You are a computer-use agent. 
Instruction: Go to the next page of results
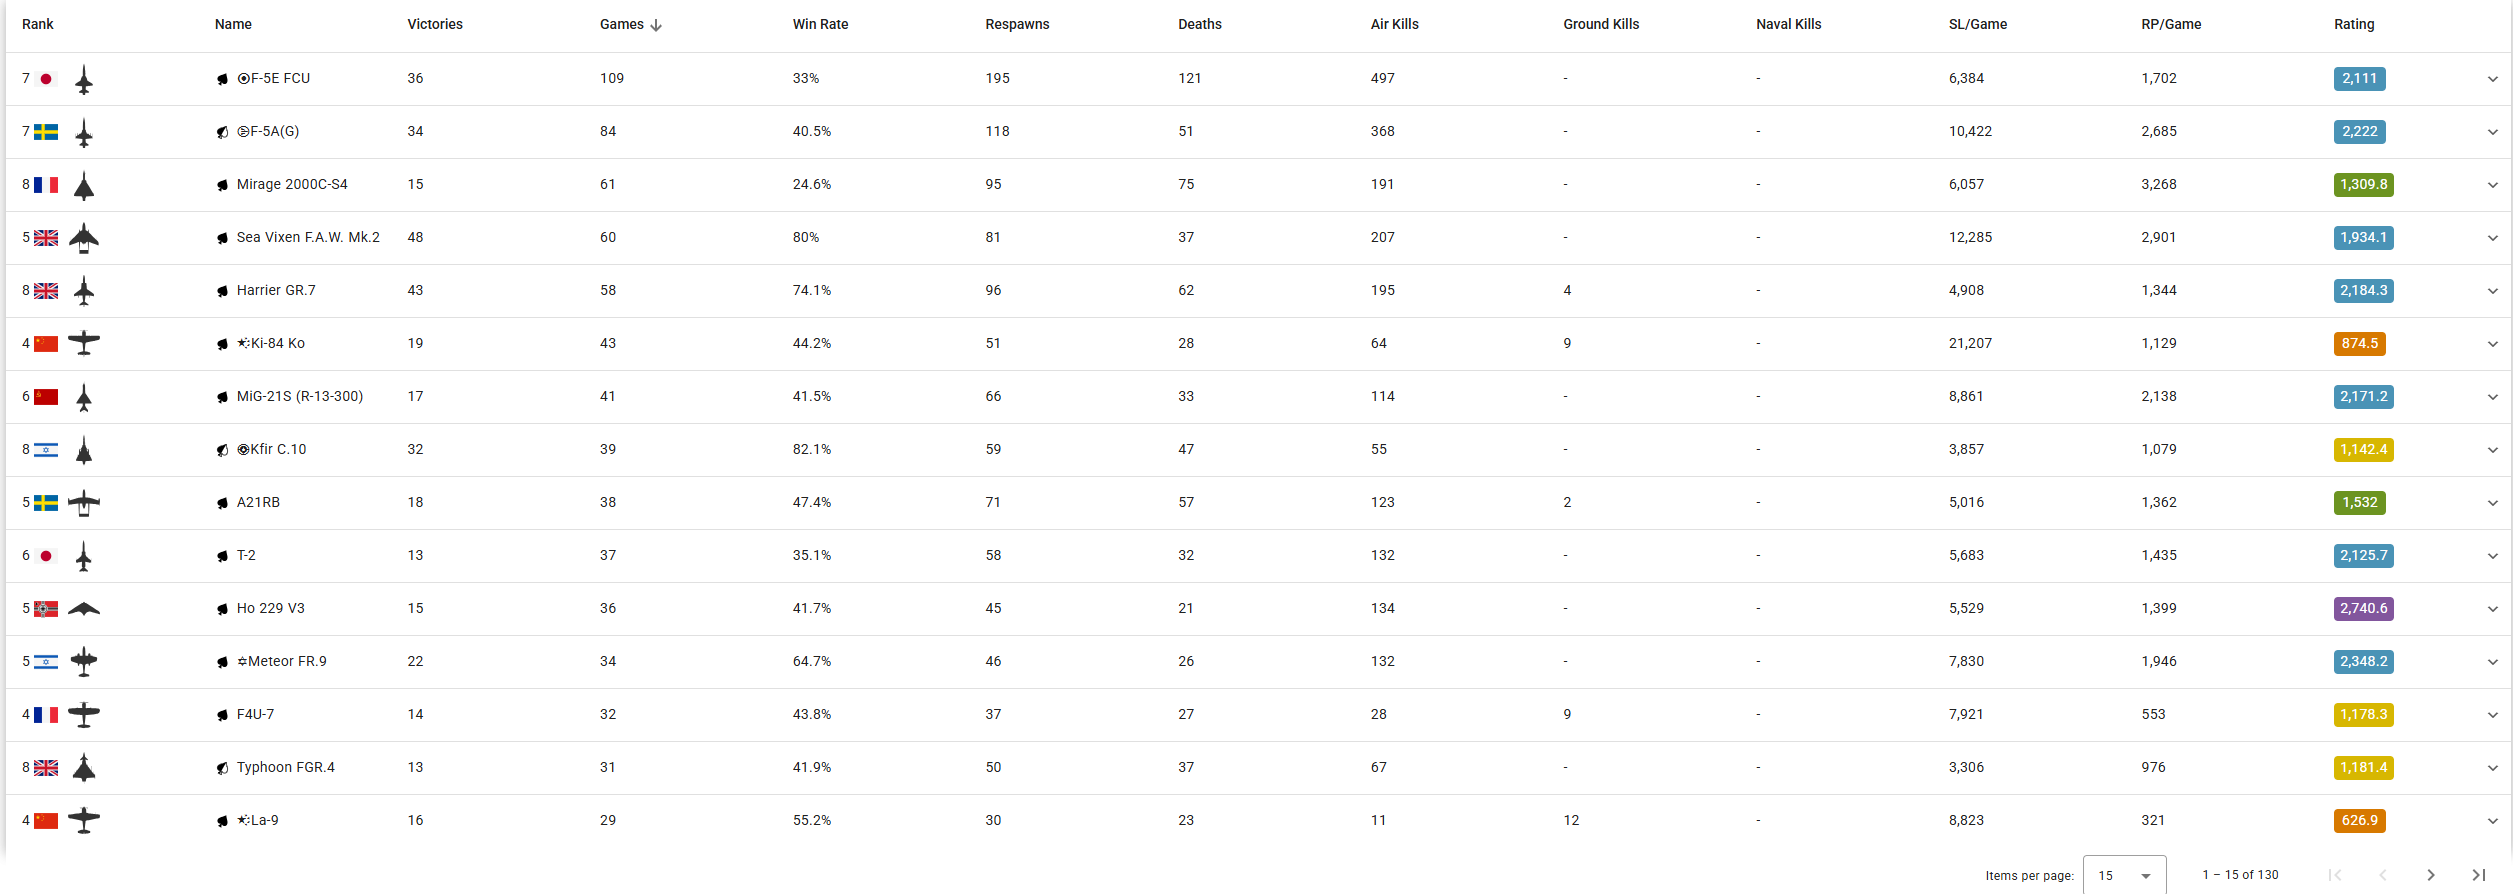point(2430,875)
